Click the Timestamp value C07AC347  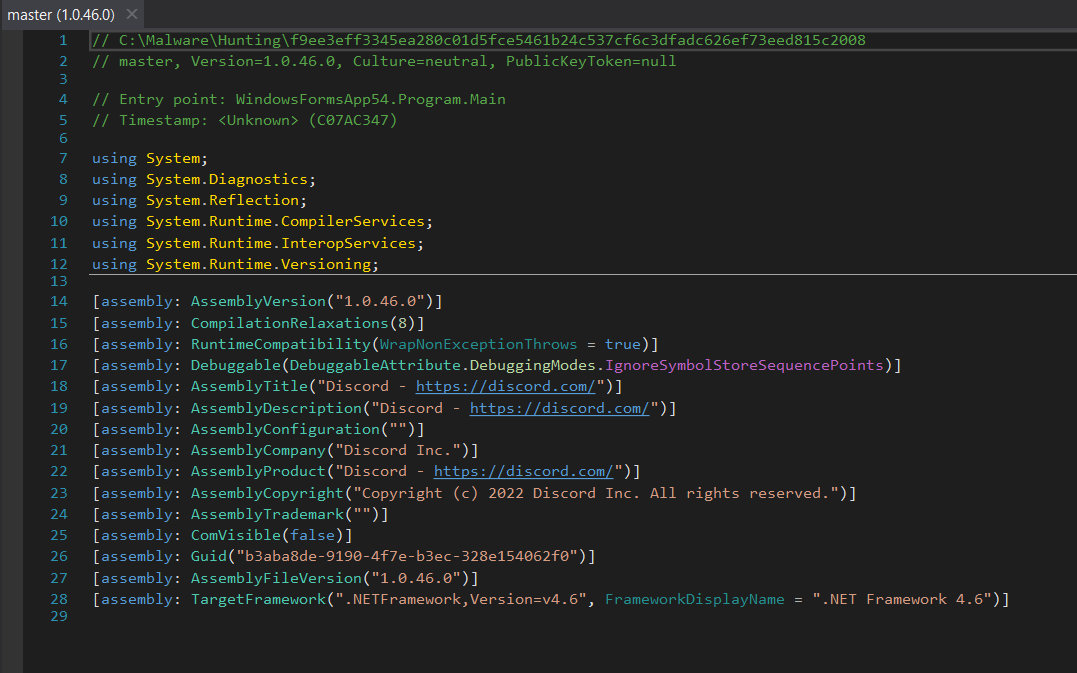pos(353,120)
